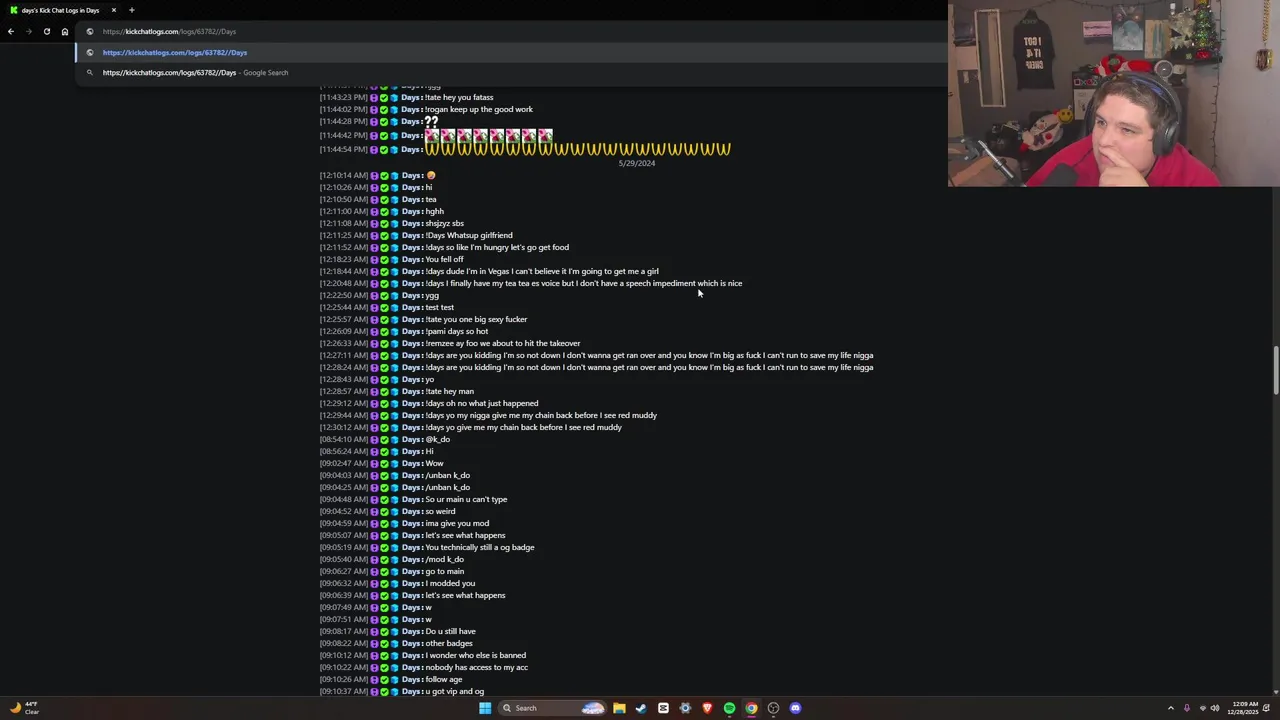
Task: Click the '@k_do' message at 08:54:10 AM
Action: [437, 439]
